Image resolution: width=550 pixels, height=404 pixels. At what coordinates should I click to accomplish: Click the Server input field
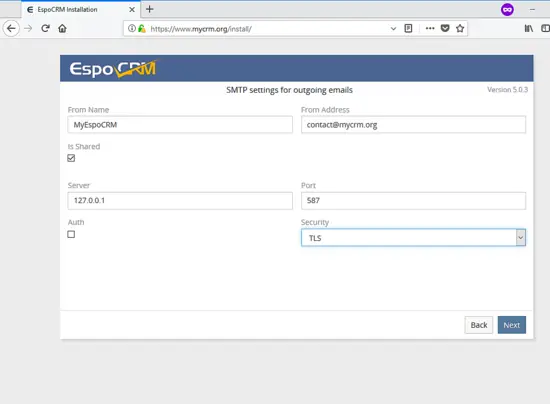(x=180, y=201)
